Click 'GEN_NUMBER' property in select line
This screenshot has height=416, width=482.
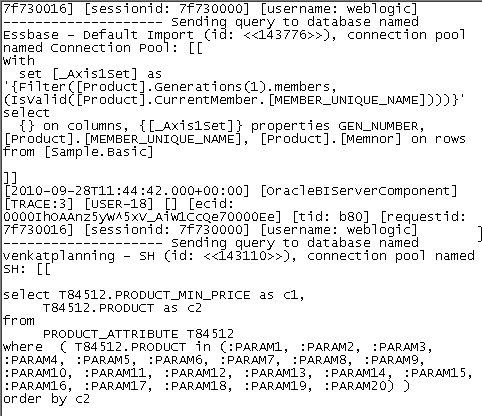click(x=378, y=126)
